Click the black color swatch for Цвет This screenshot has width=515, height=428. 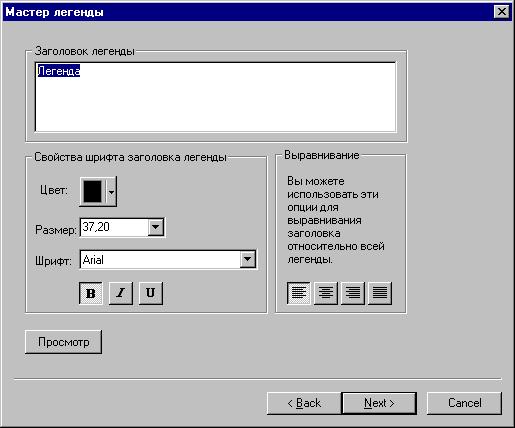point(93,191)
